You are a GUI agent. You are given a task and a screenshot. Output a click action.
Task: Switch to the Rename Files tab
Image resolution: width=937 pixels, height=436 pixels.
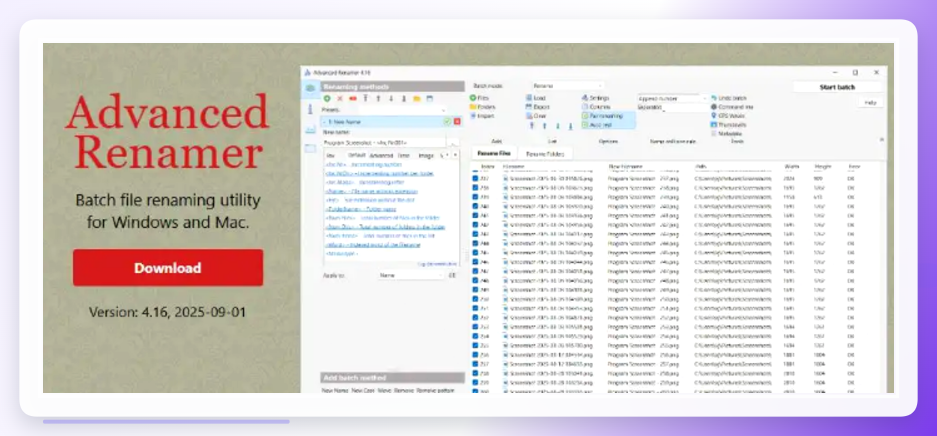(494, 153)
